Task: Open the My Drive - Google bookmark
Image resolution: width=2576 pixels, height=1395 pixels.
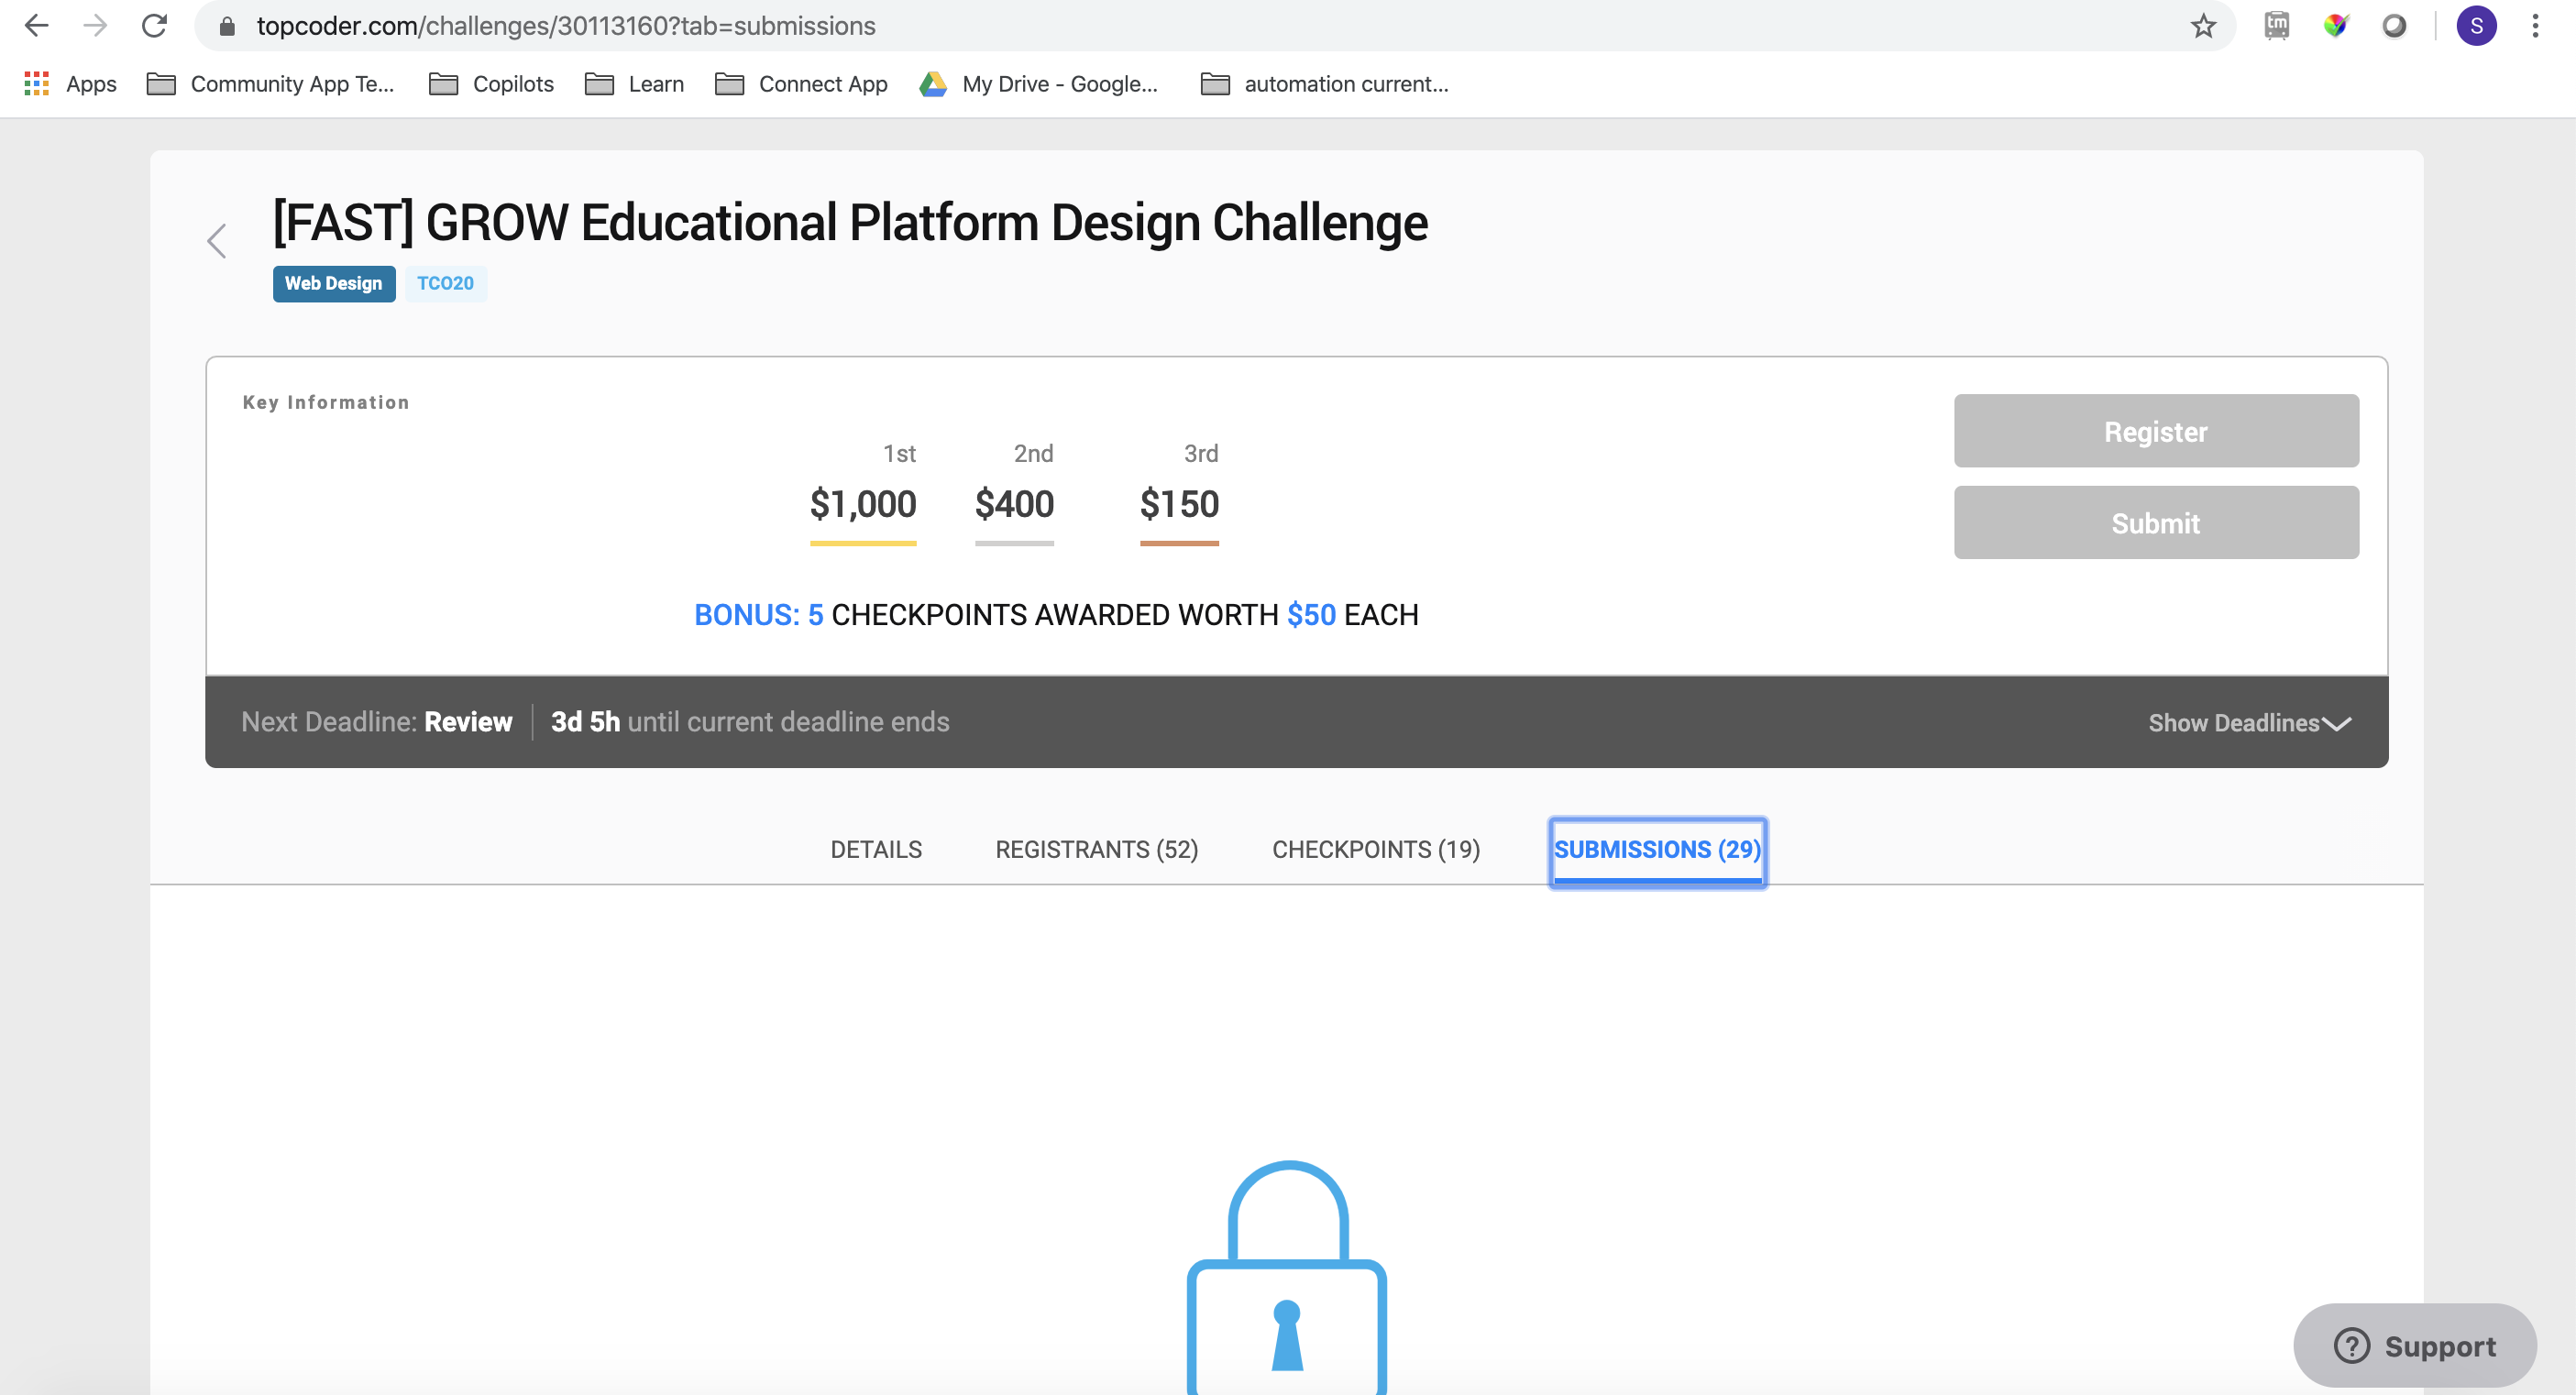Action: 1039,84
